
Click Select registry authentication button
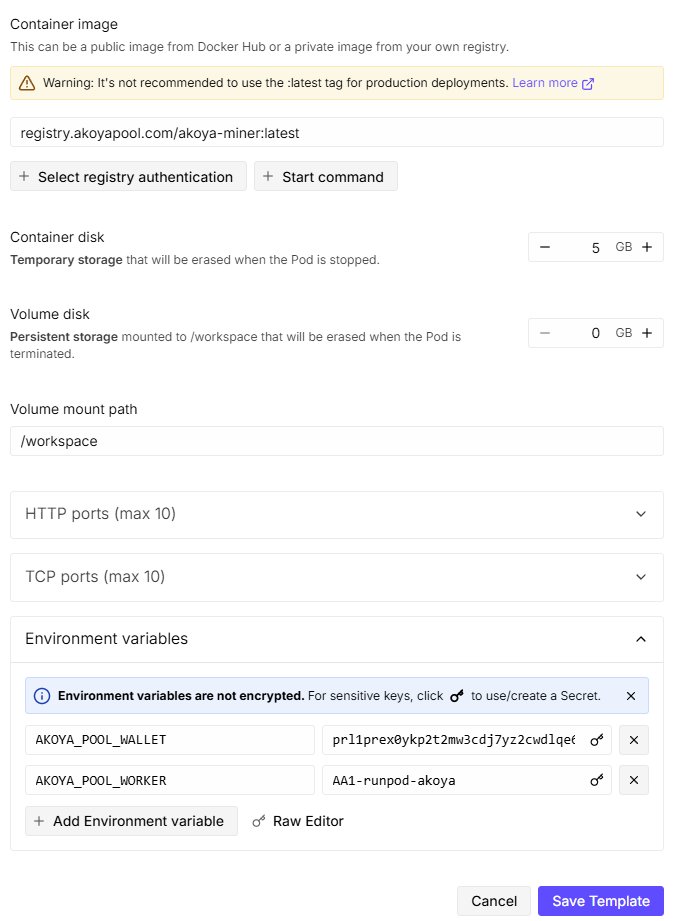click(128, 176)
